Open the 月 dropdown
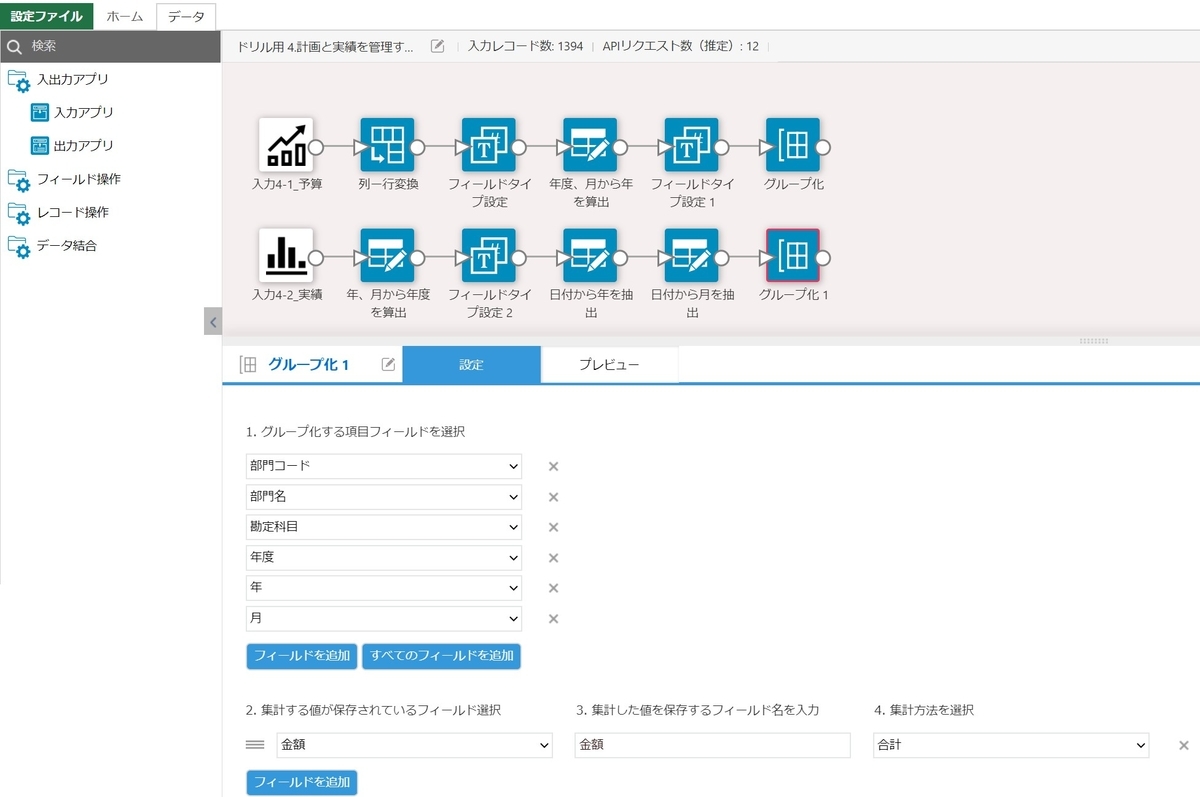Image resolution: width=1200 pixels, height=797 pixels. pyautogui.click(x=384, y=619)
